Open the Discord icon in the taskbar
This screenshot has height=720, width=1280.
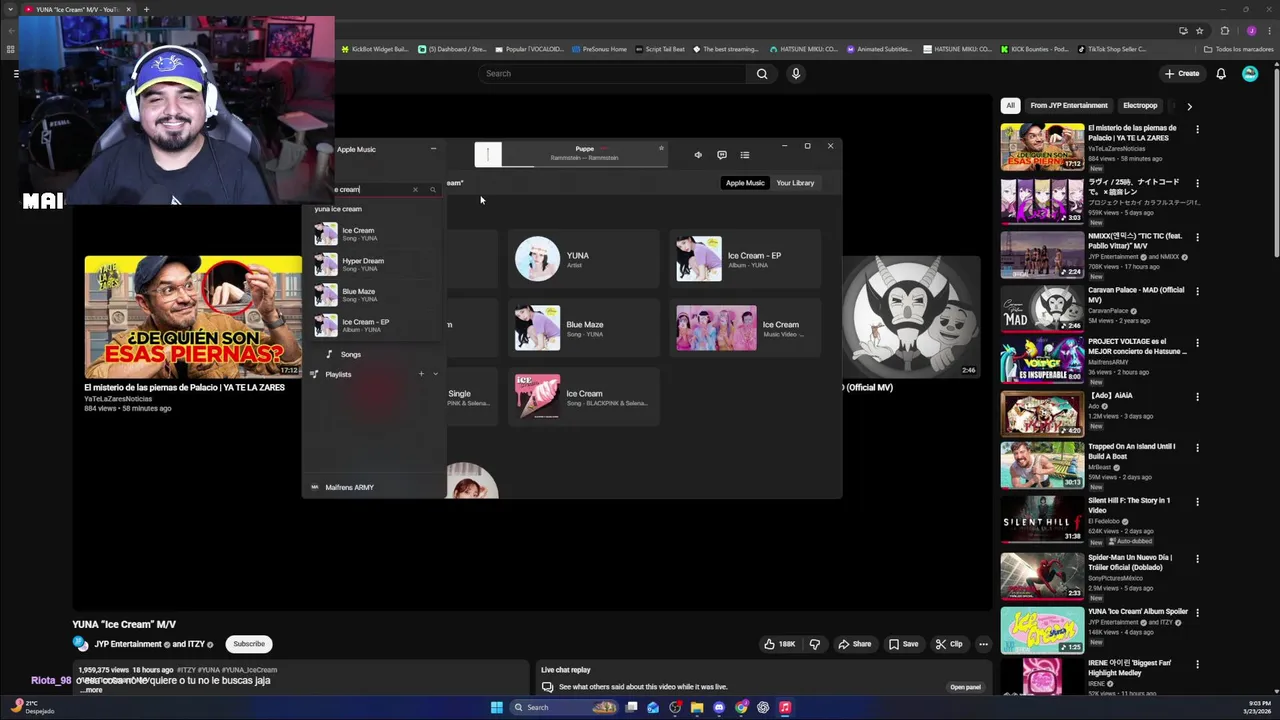pyautogui.click(x=719, y=707)
